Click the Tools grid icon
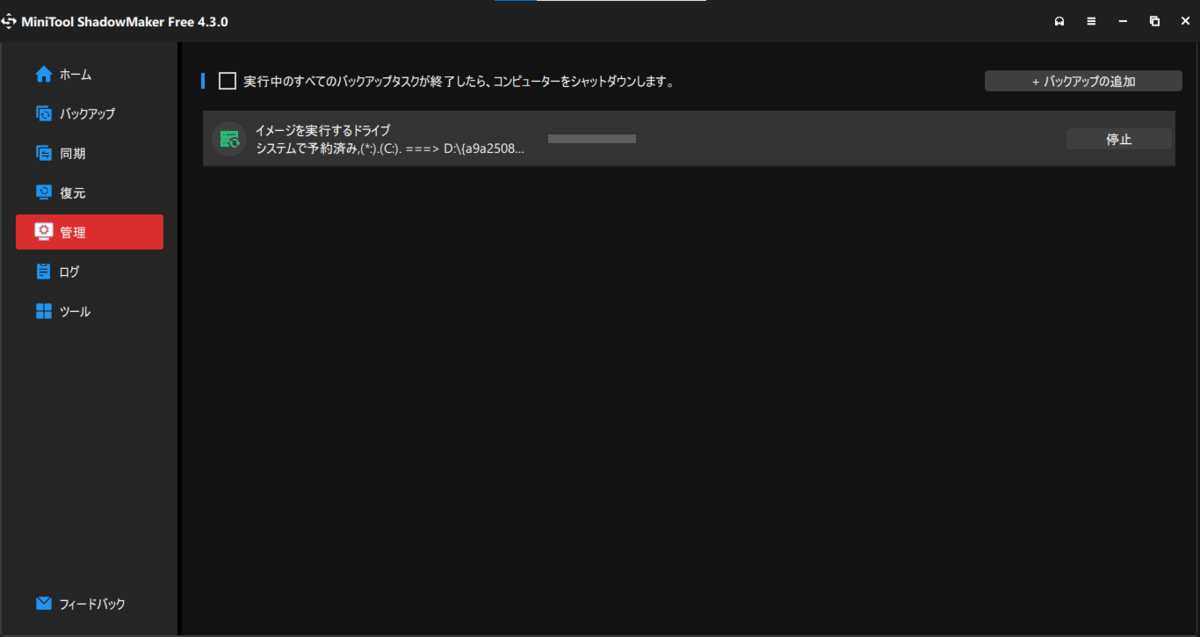 pyautogui.click(x=44, y=311)
